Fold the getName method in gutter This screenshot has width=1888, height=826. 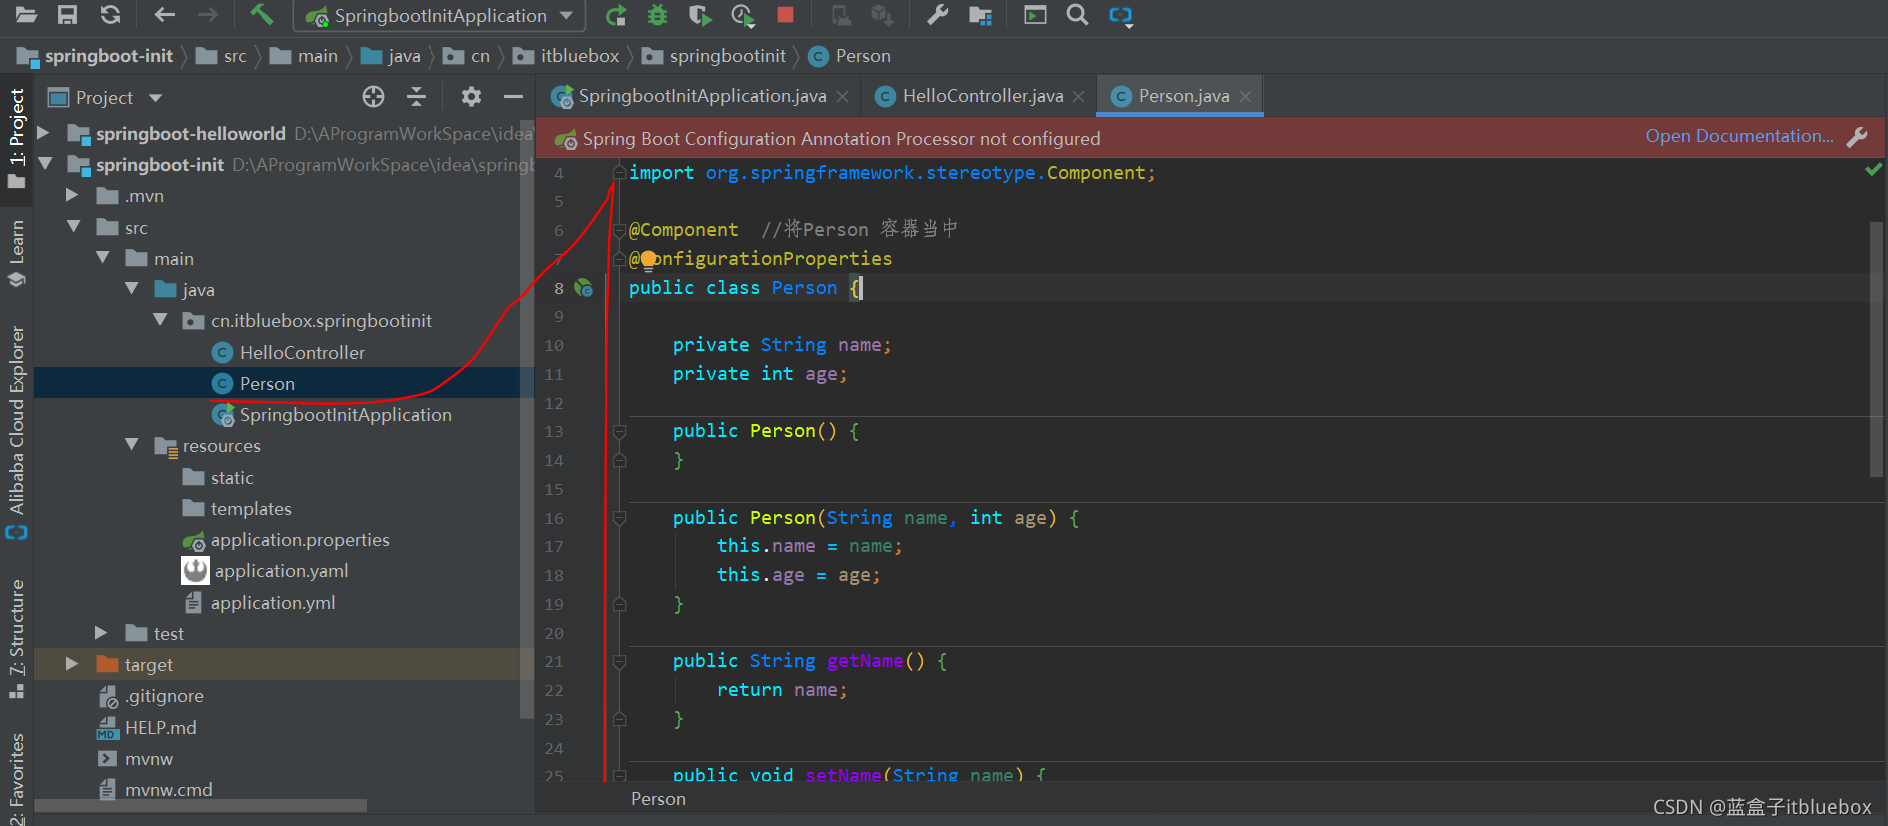(x=619, y=661)
